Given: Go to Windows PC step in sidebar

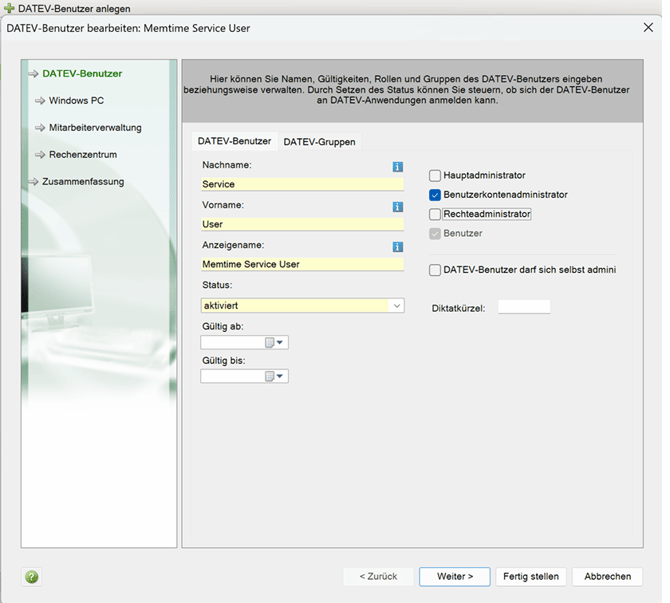Looking at the screenshot, I should [x=76, y=100].
